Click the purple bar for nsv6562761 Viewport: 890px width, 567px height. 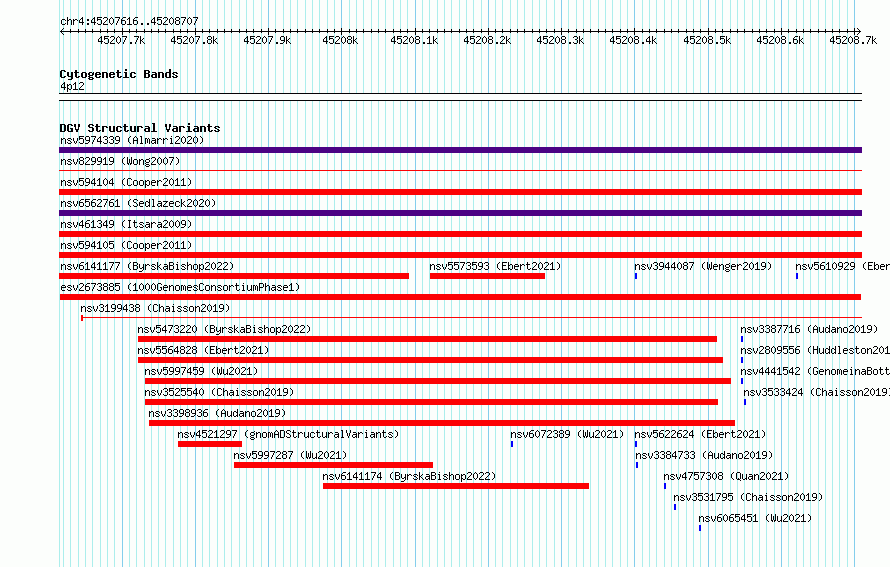pyautogui.click(x=460, y=213)
